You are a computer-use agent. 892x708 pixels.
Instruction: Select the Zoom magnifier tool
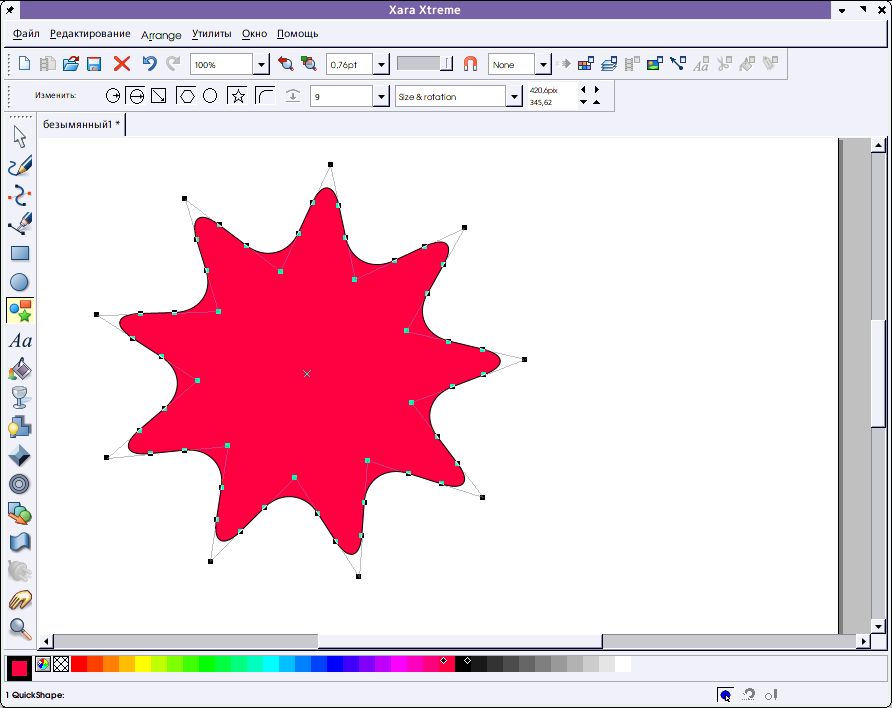[20, 628]
